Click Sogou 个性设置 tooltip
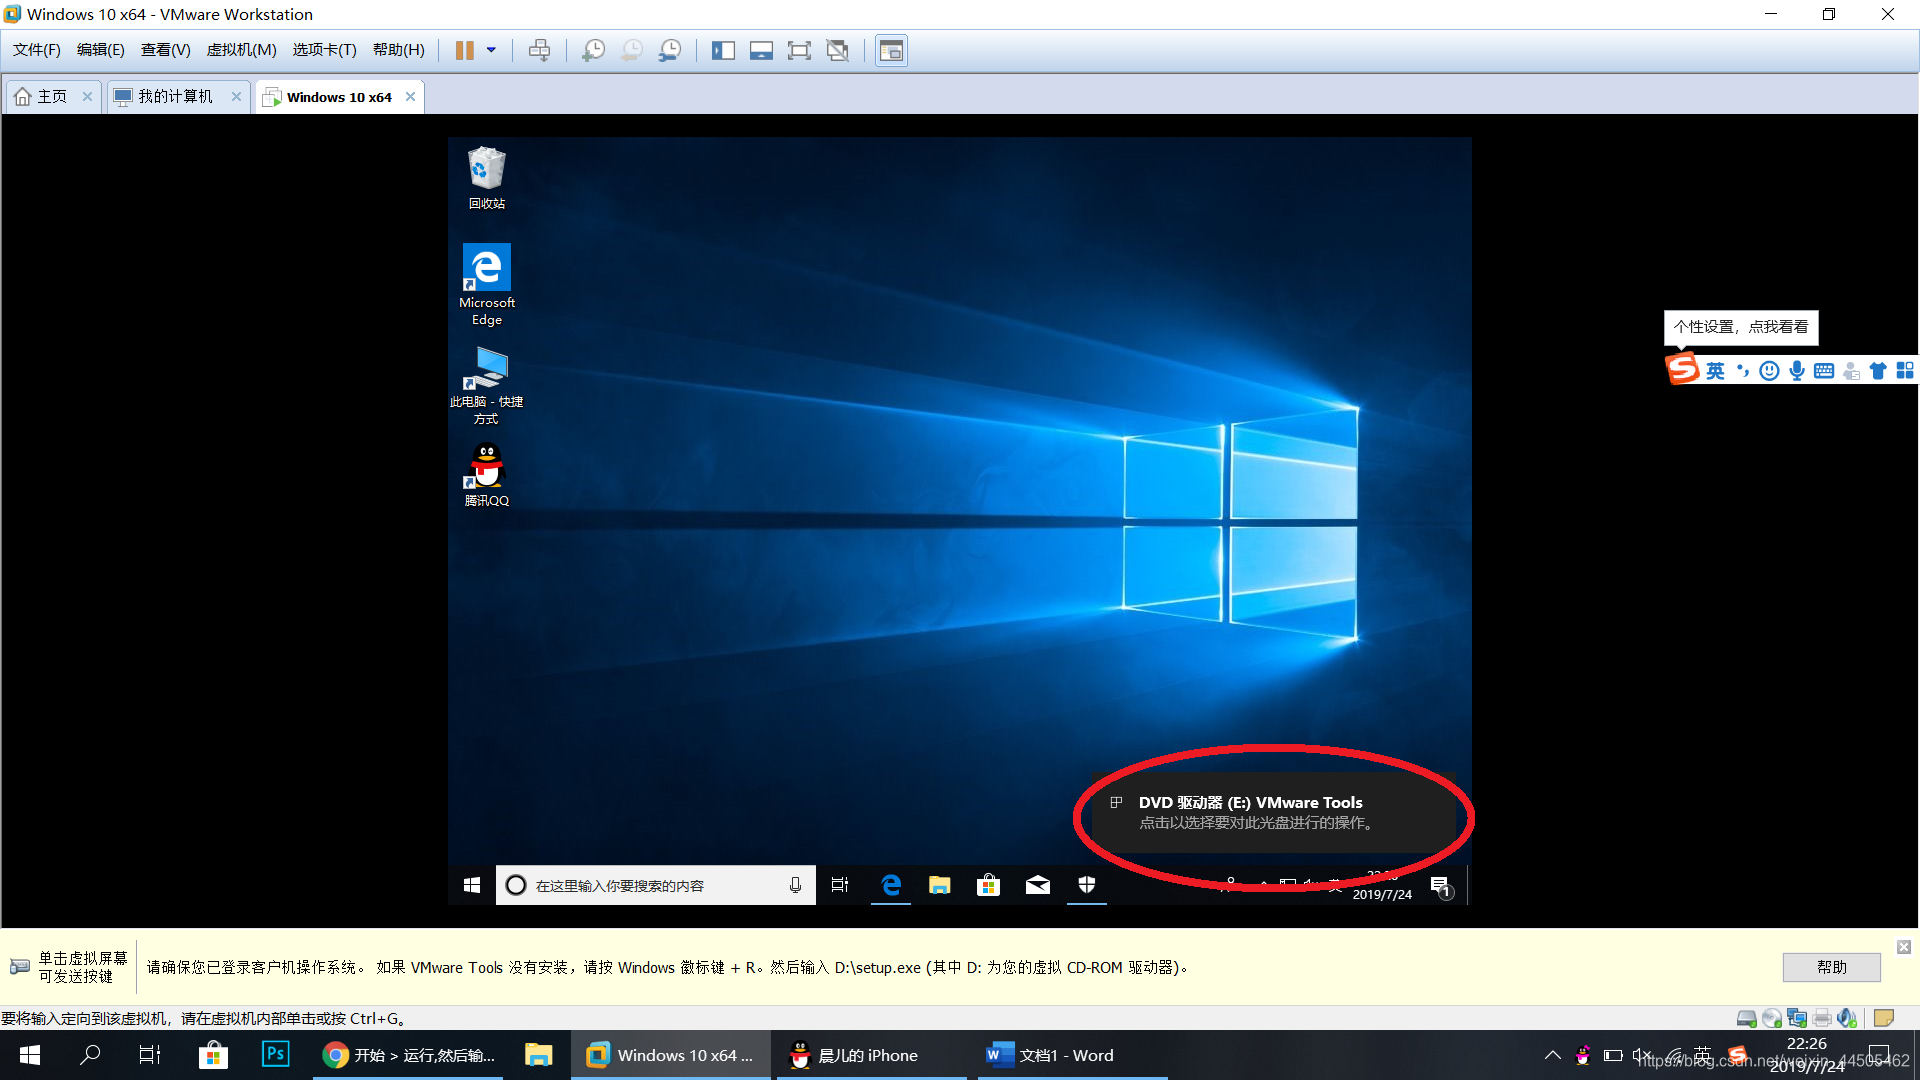1920x1080 pixels. pyautogui.click(x=1741, y=327)
